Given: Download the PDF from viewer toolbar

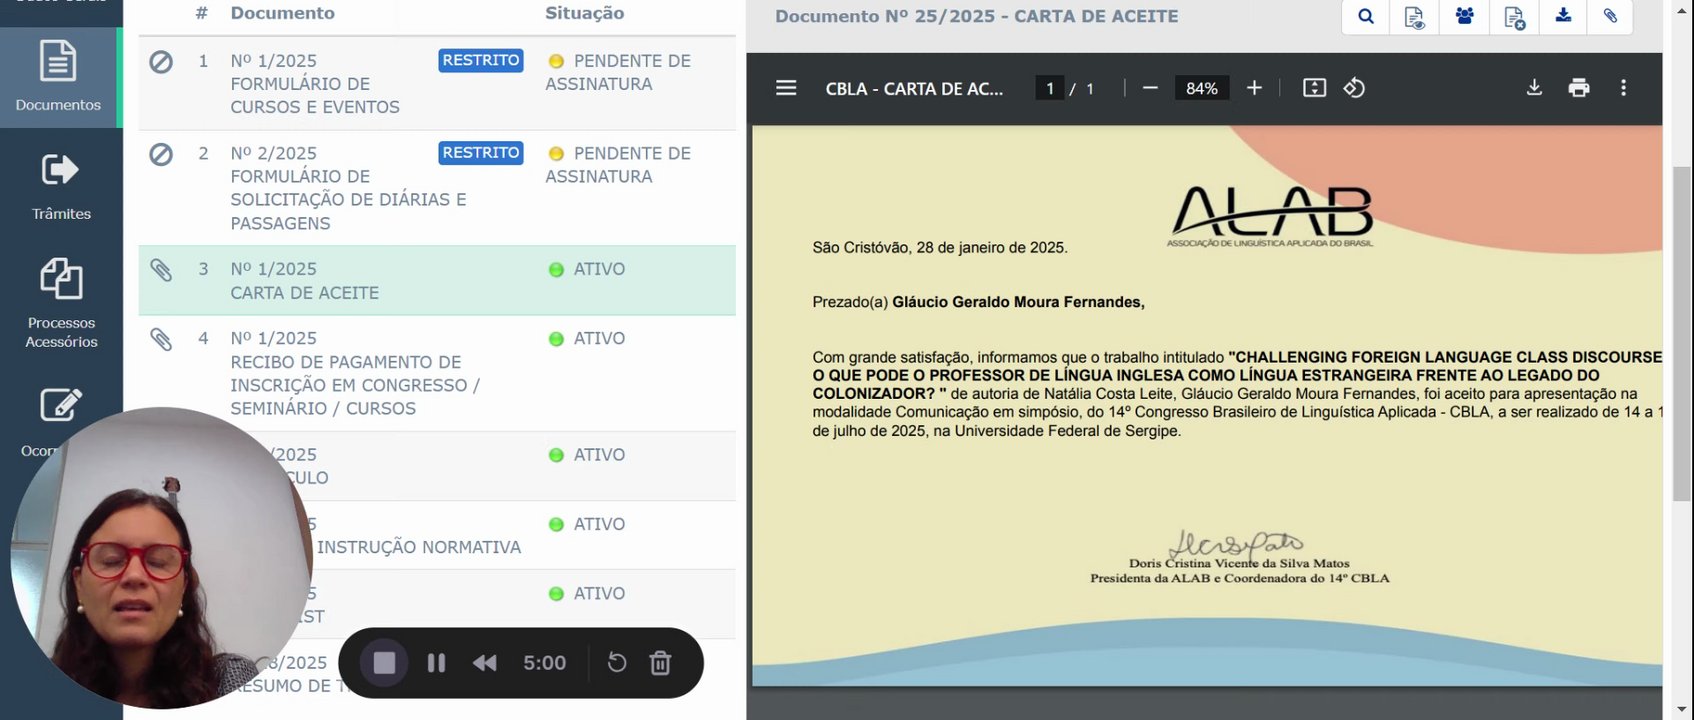Looking at the screenshot, I should pos(1534,88).
